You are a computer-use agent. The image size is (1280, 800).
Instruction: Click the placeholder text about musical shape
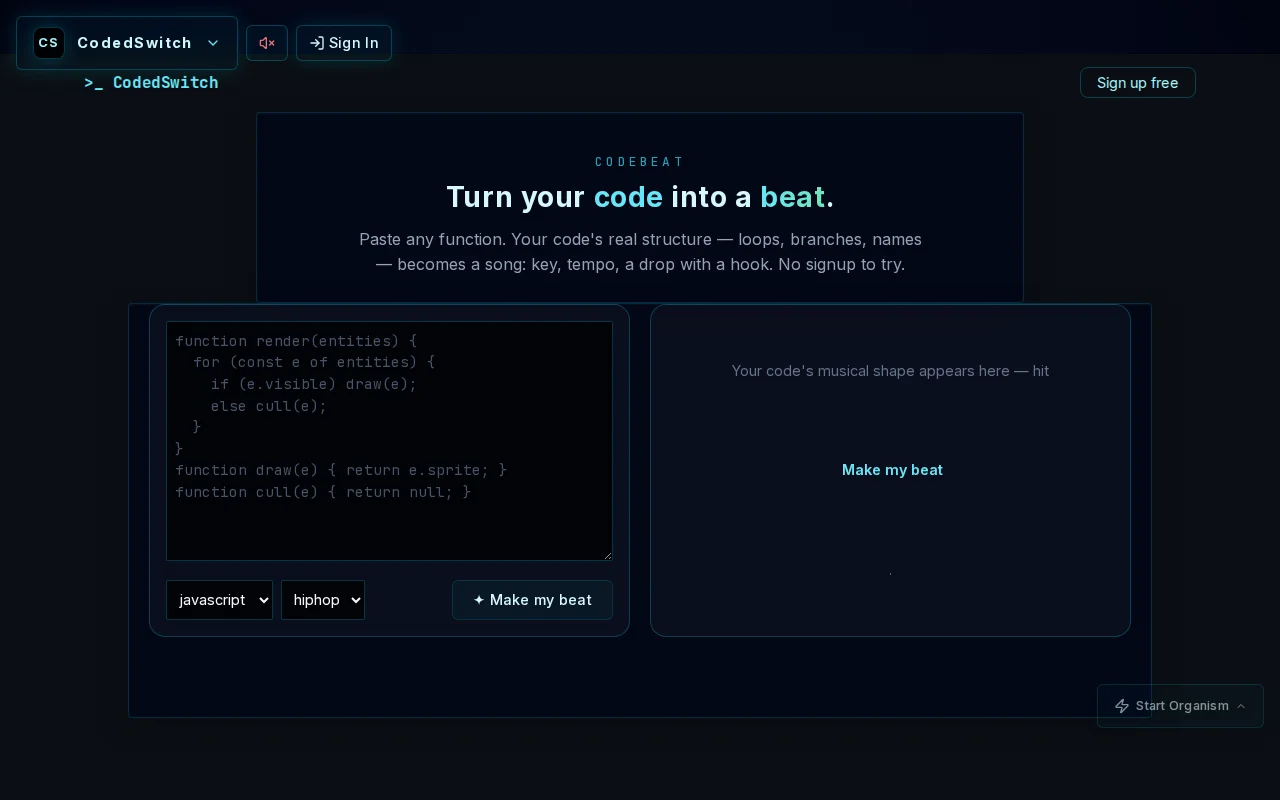pos(890,371)
